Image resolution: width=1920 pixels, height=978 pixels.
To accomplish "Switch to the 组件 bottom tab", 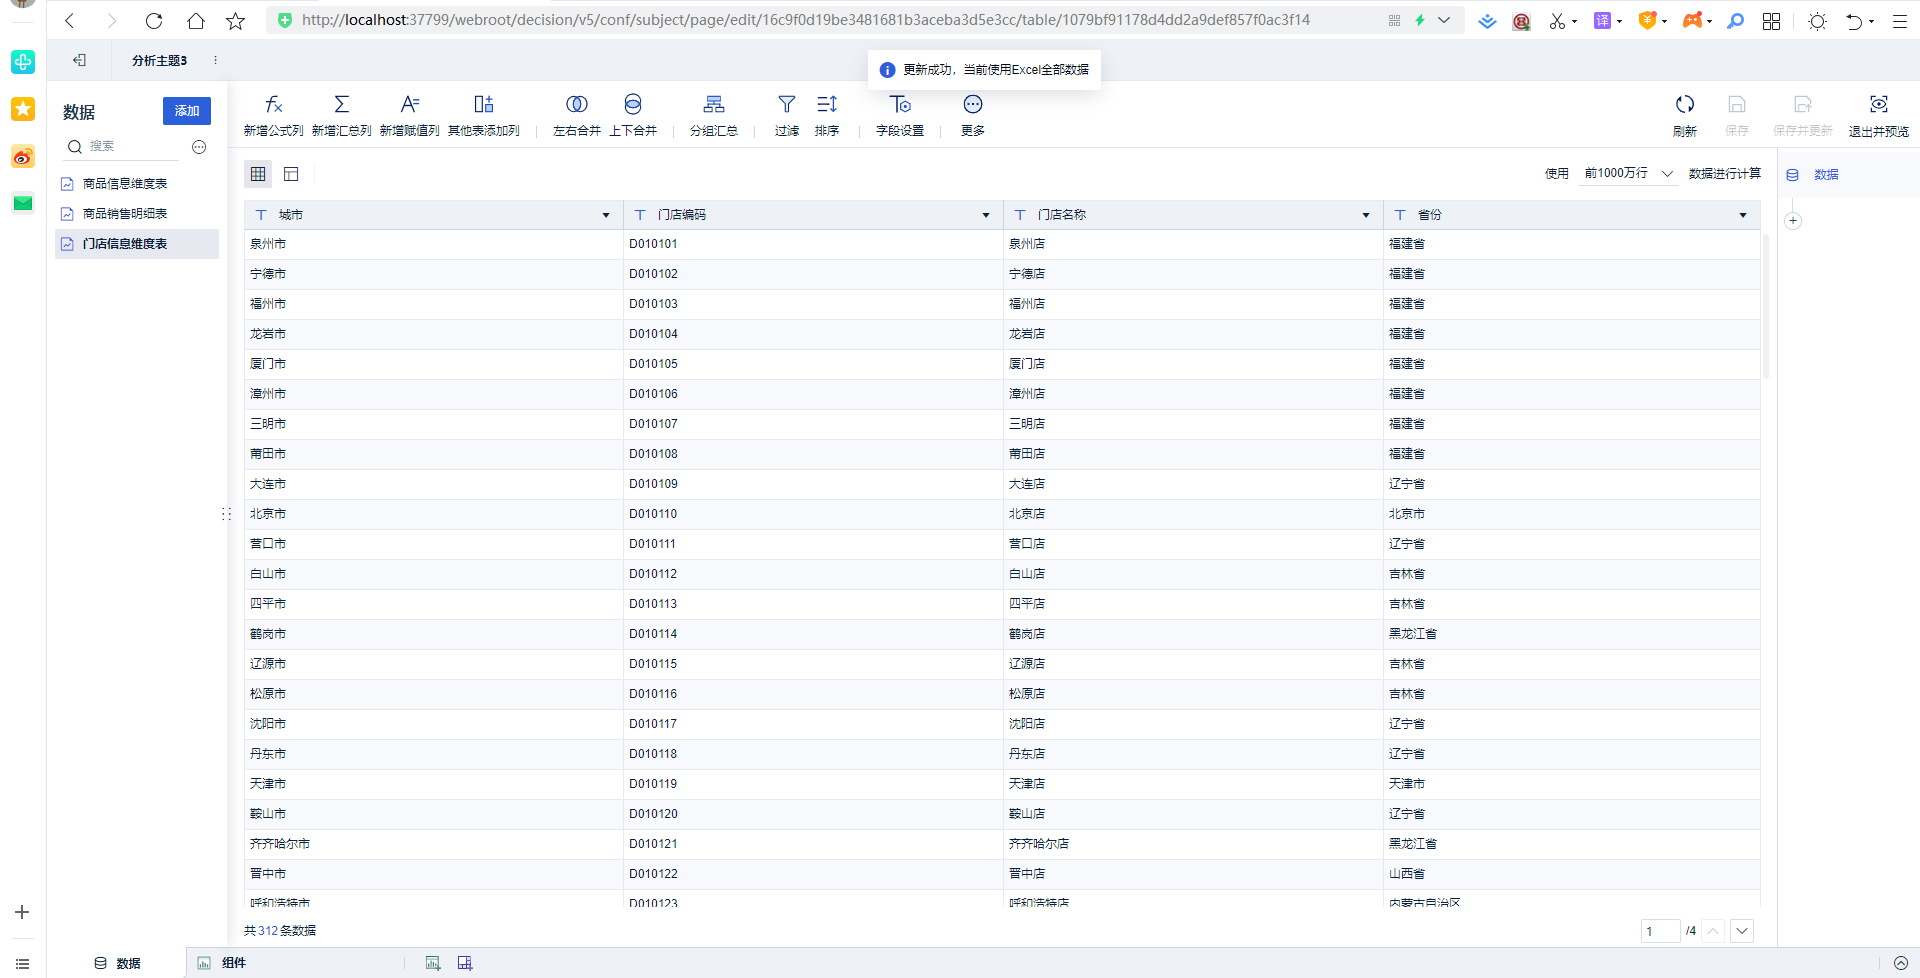I will (x=222, y=963).
